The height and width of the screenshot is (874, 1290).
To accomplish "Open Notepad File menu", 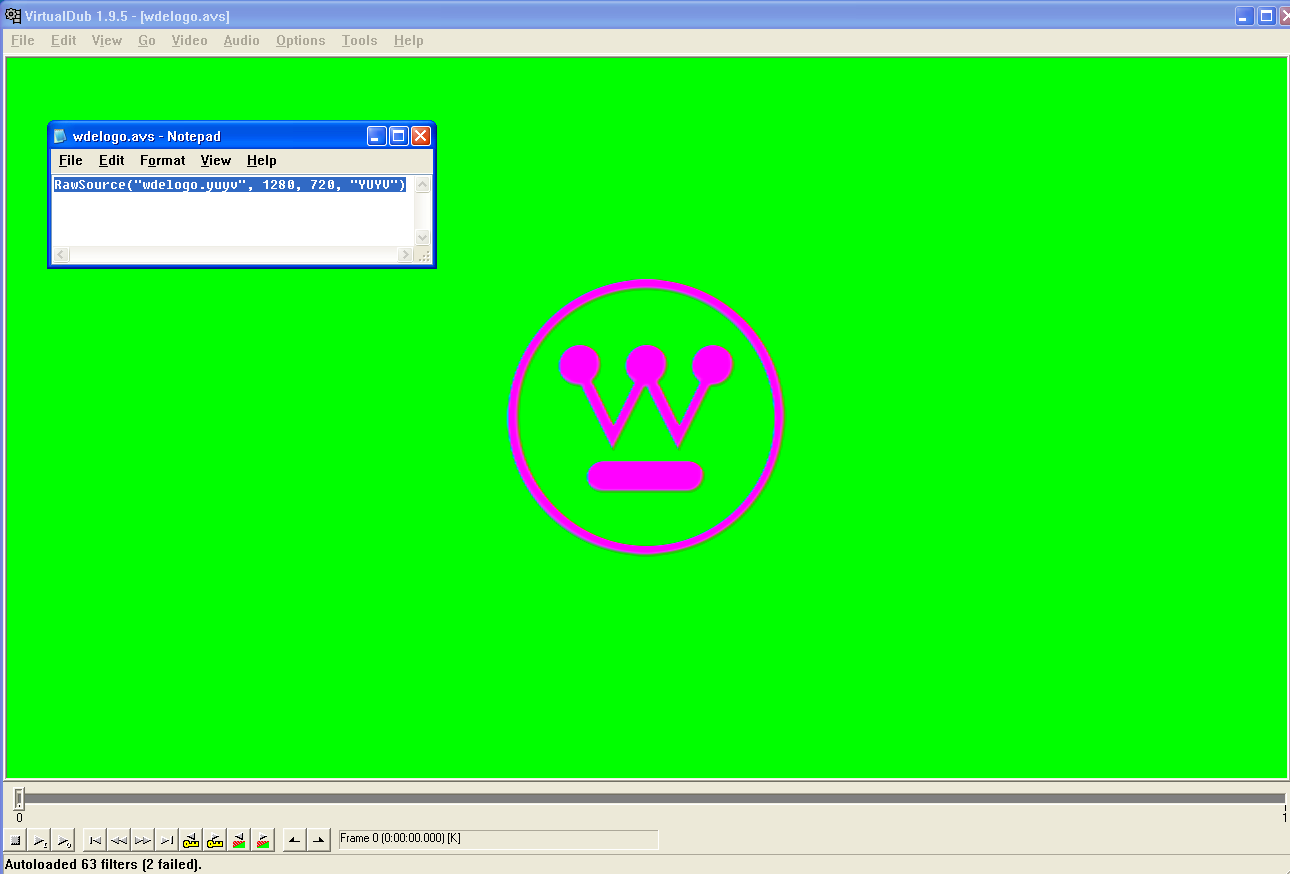I will click(x=71, y=160).
